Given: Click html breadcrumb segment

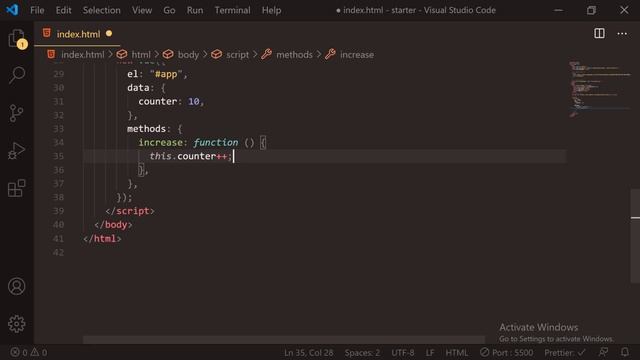Looking at the screenshot, I should click(141, 55).
